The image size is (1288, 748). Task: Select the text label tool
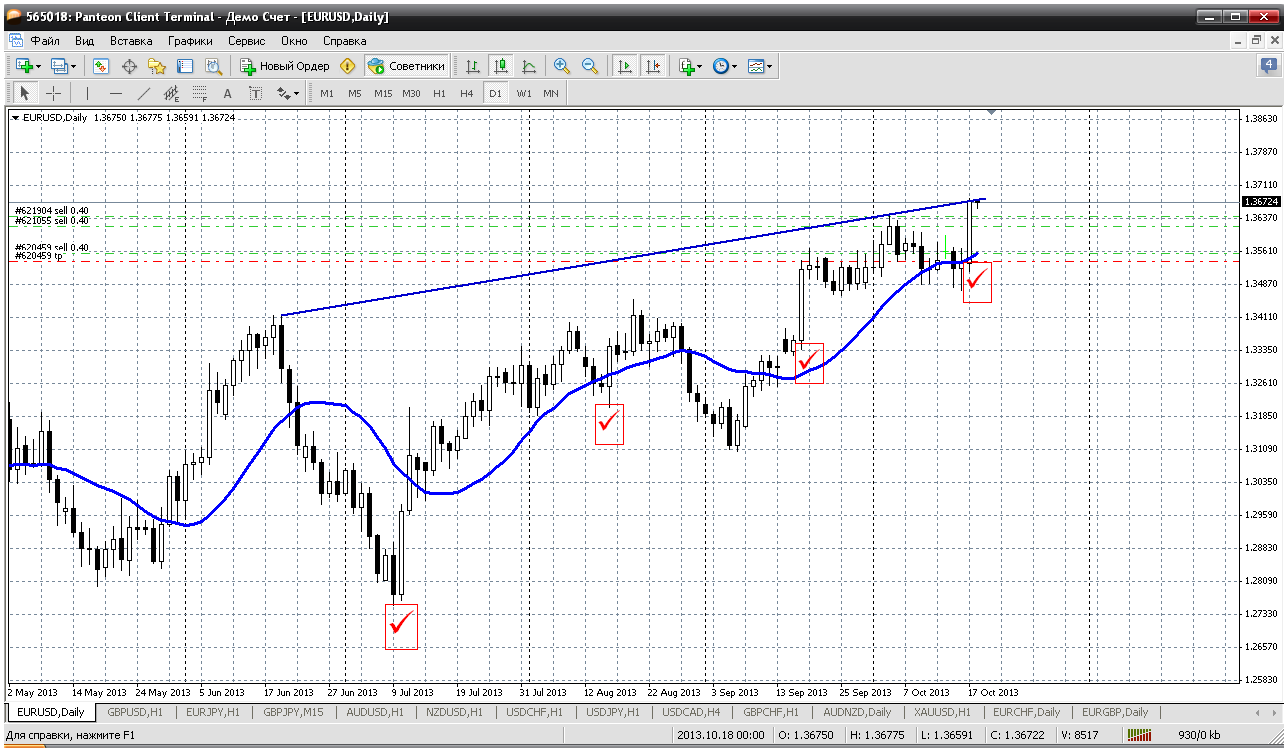[x=255, y=93]
